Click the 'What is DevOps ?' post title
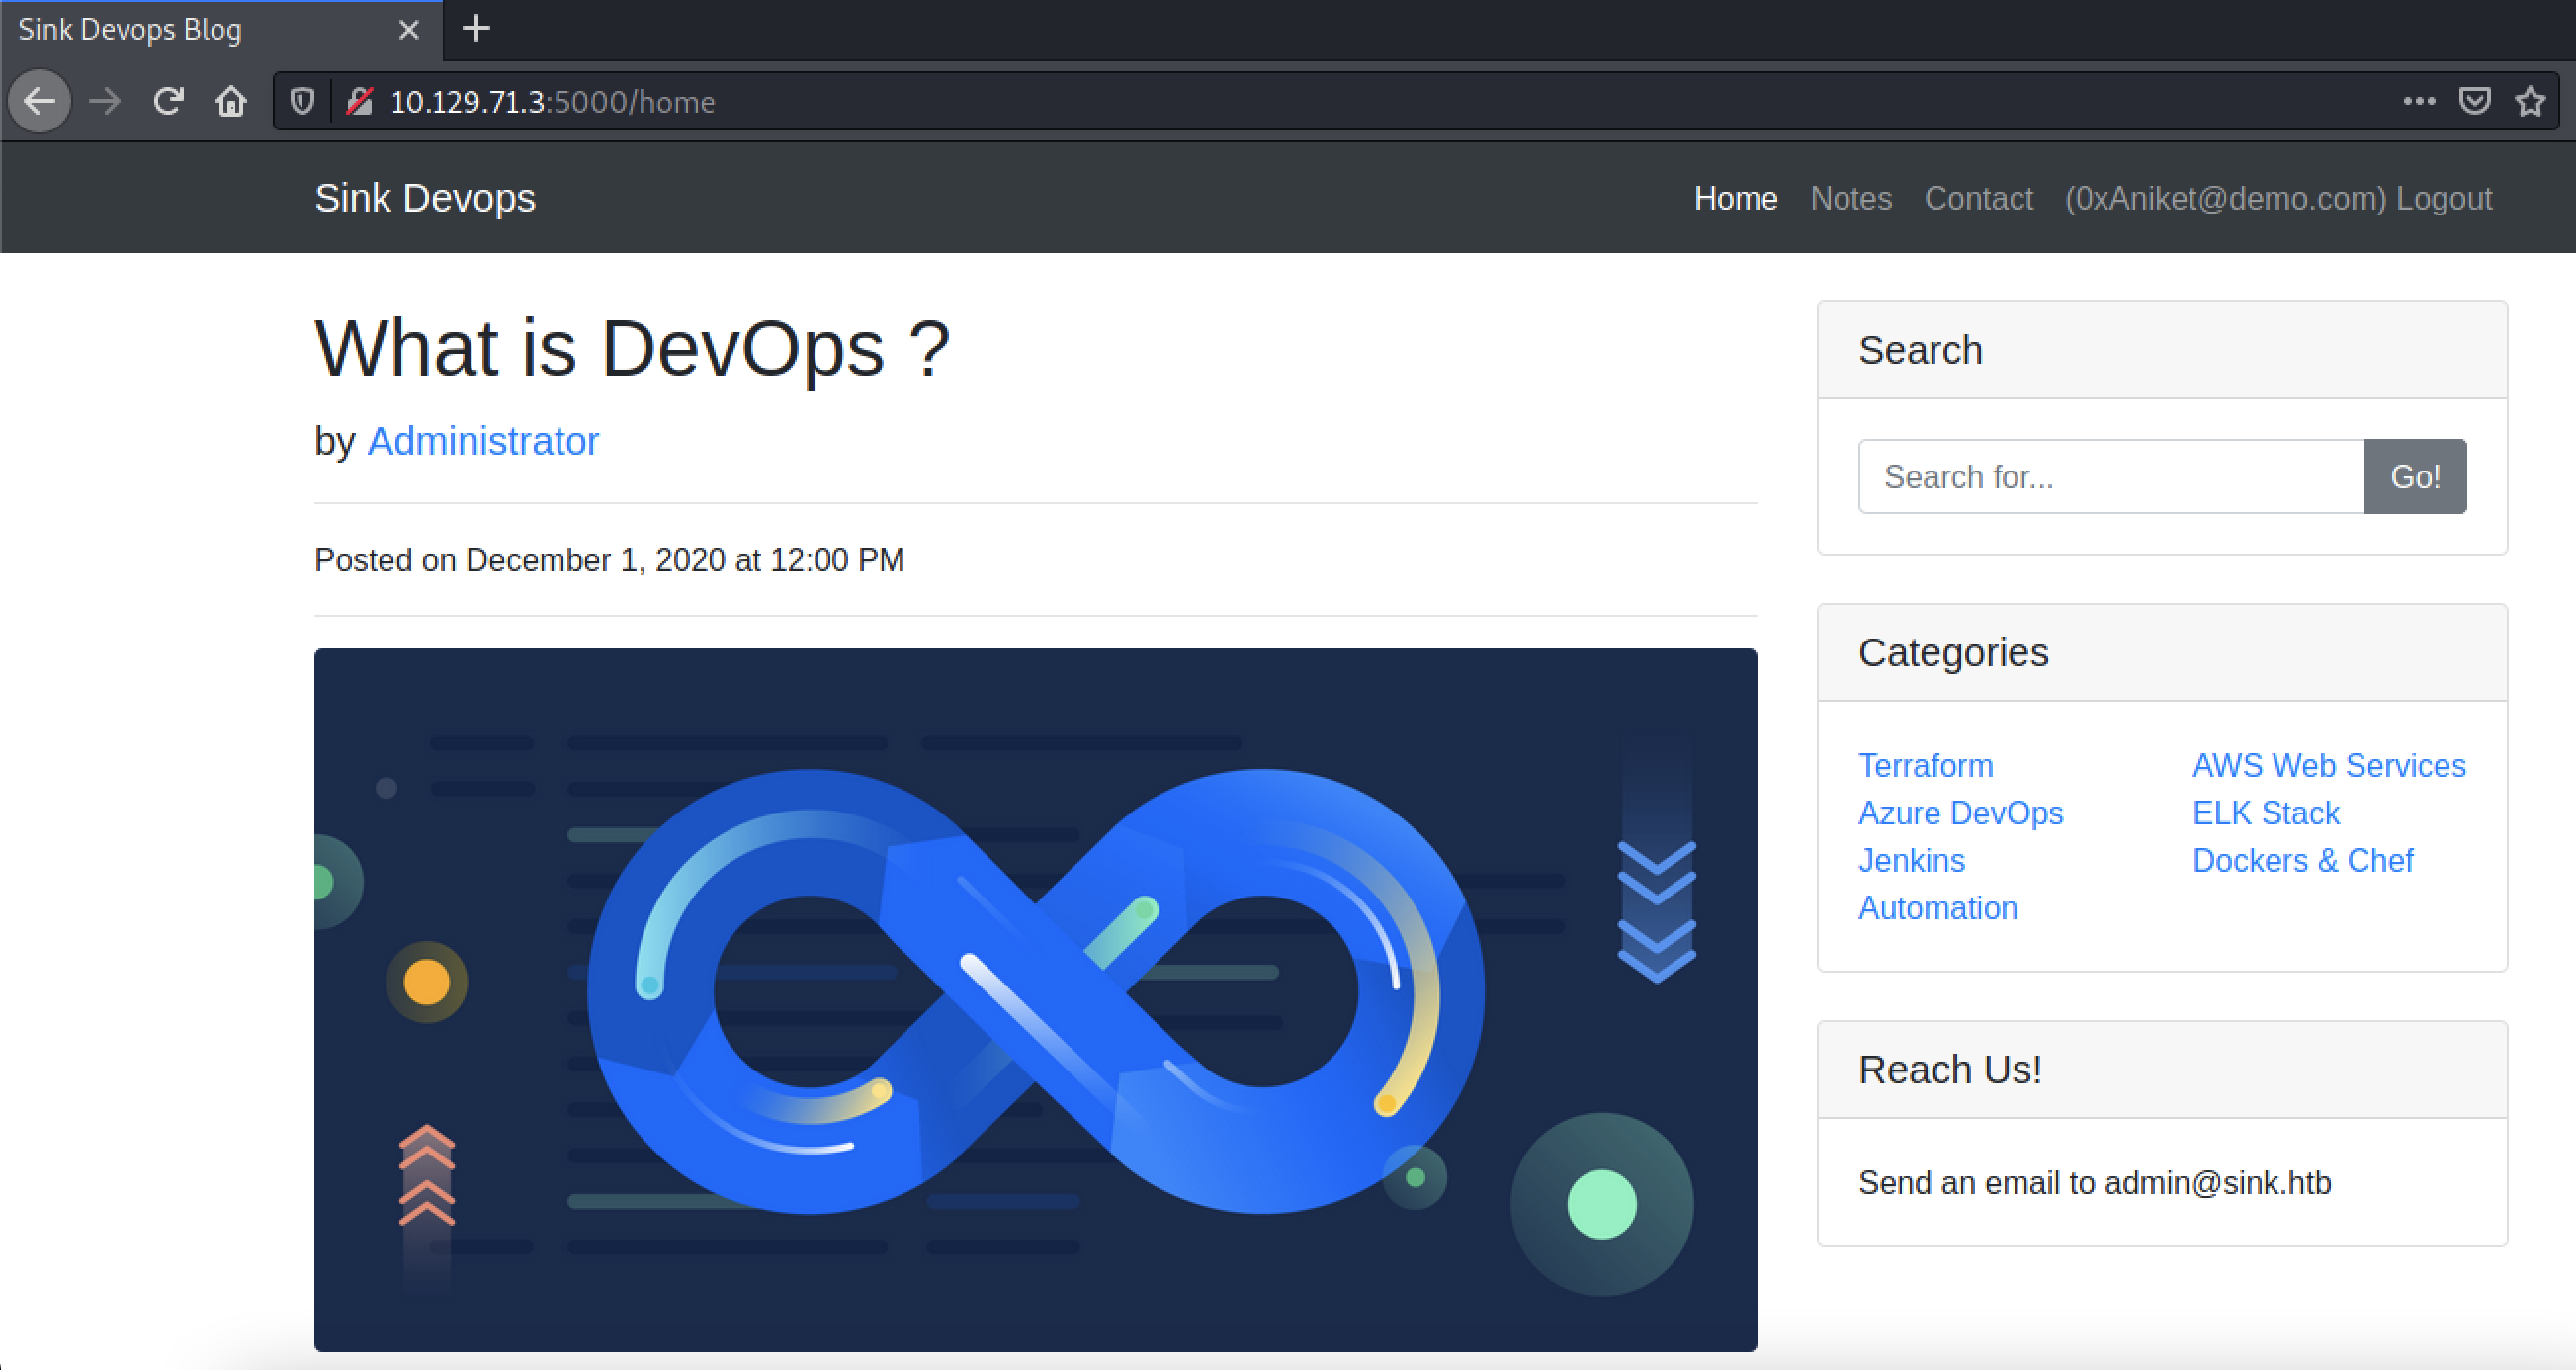The width and height of the screenshot is (2576, 1370). click(632, 348)
